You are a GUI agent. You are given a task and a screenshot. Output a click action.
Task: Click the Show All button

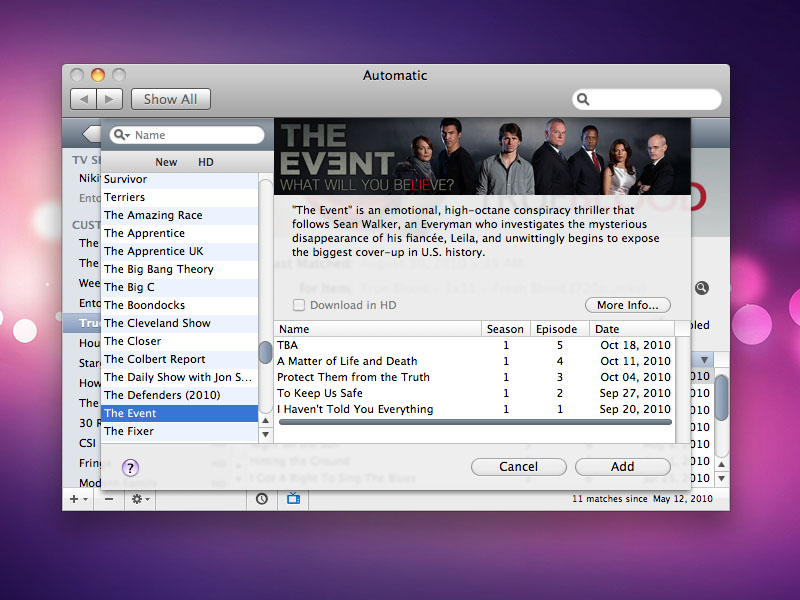click(x=170, y=99)
